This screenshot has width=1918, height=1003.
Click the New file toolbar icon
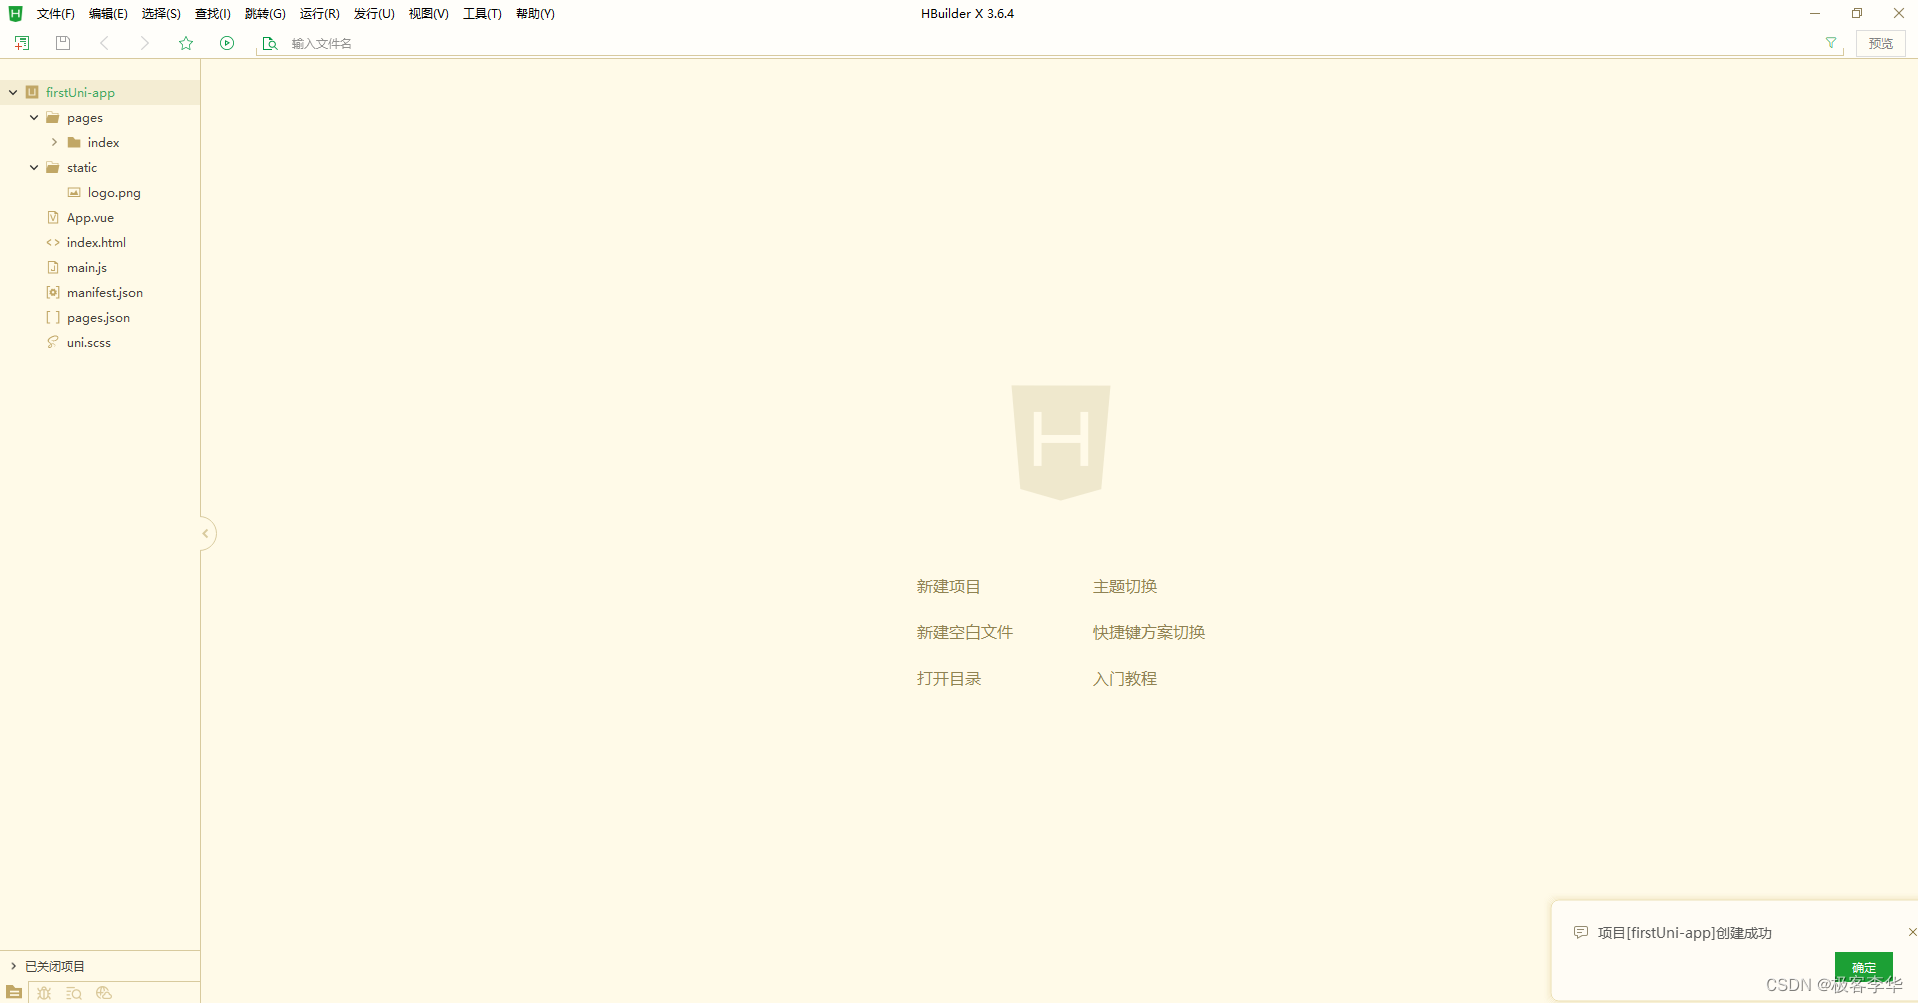22,43
